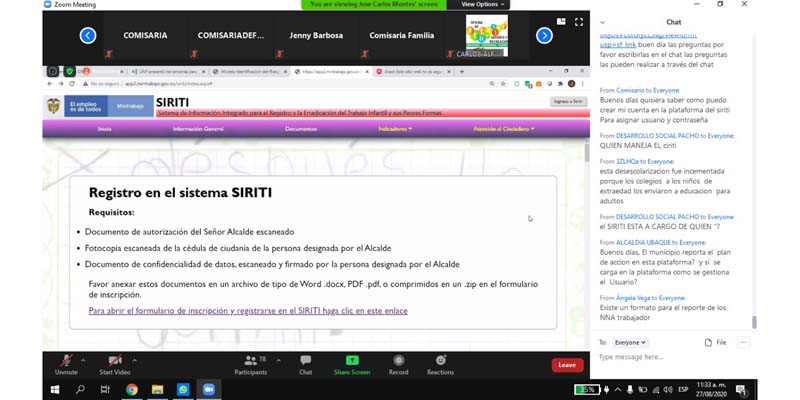The image size is (800, 400).
Task: Open audio options arrow beside Unmute
Action: click(83, 360)
